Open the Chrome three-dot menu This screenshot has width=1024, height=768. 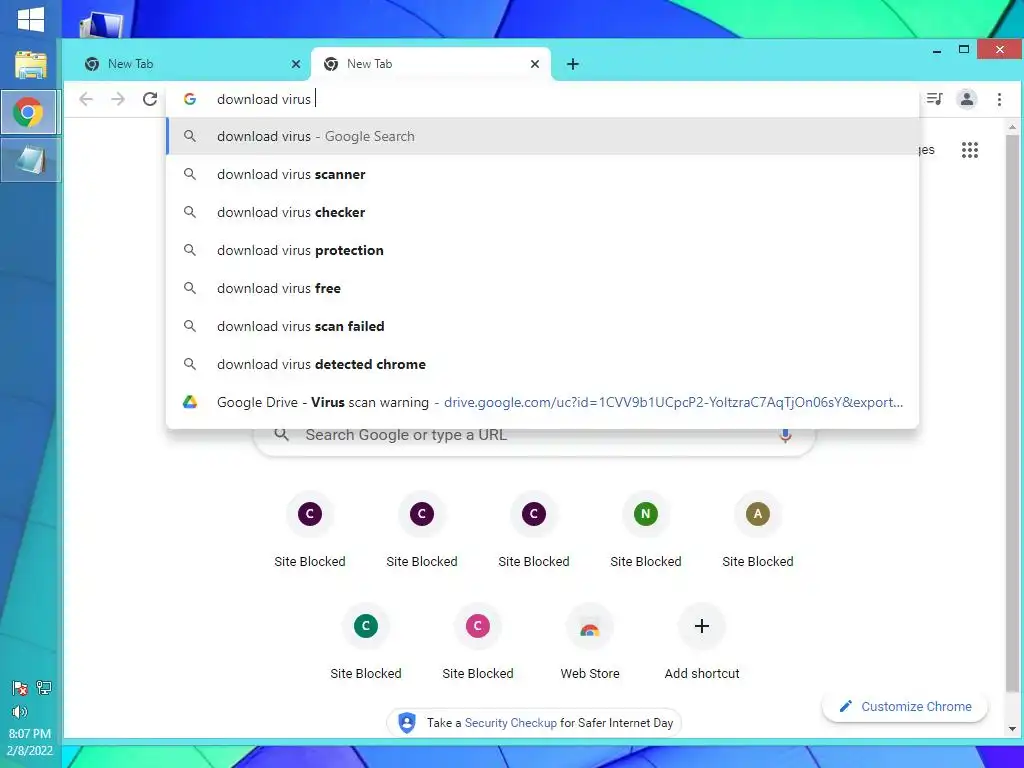[x=999, y=99]
